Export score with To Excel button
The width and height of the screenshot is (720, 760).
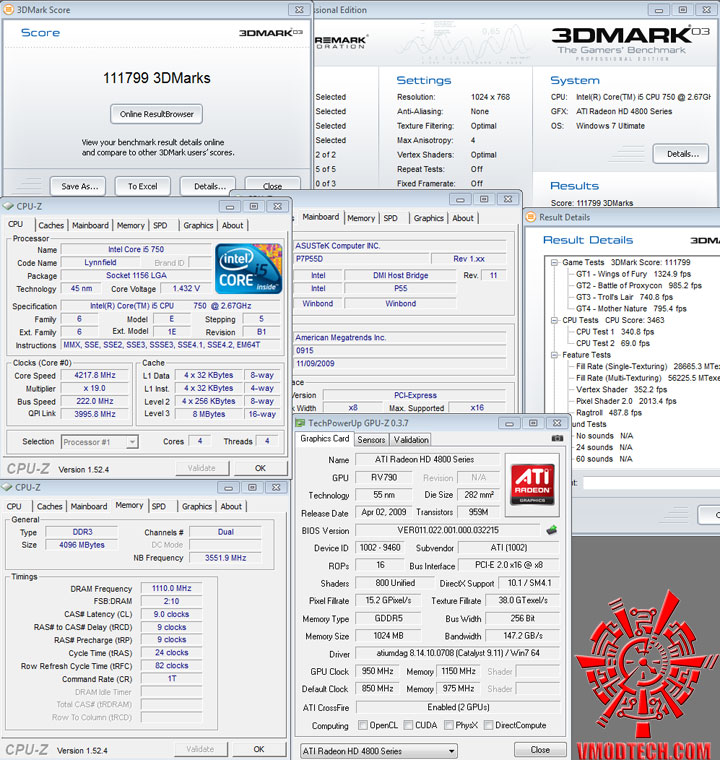coord(143,186)
